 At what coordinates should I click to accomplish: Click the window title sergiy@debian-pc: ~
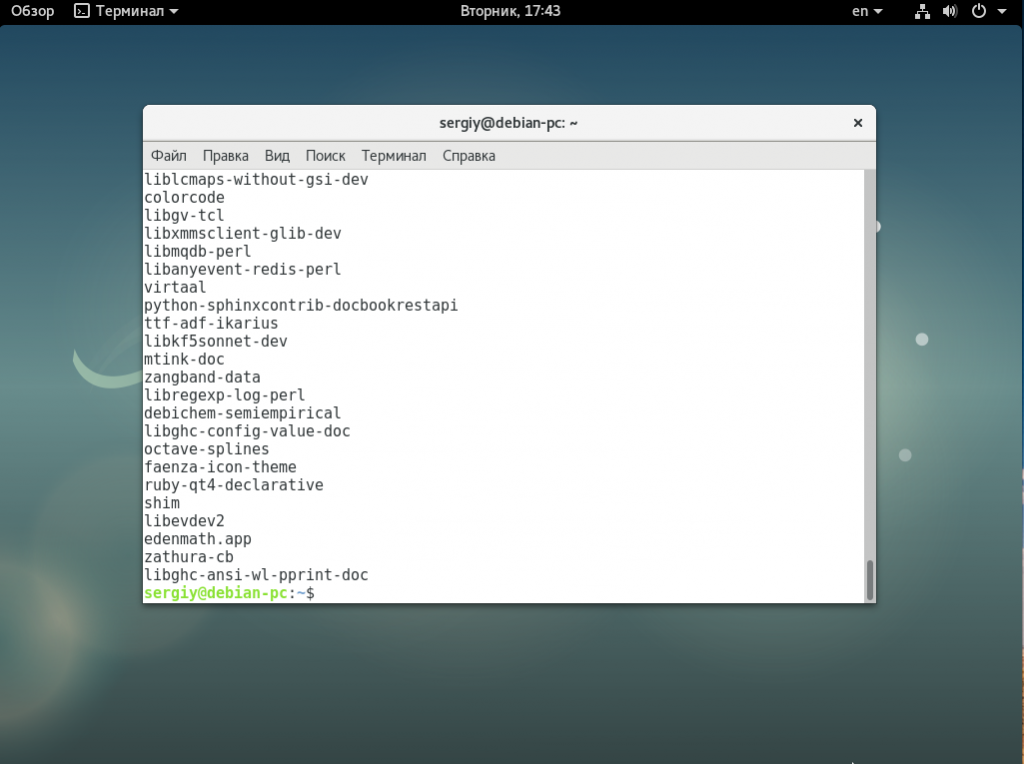point(509,123)
